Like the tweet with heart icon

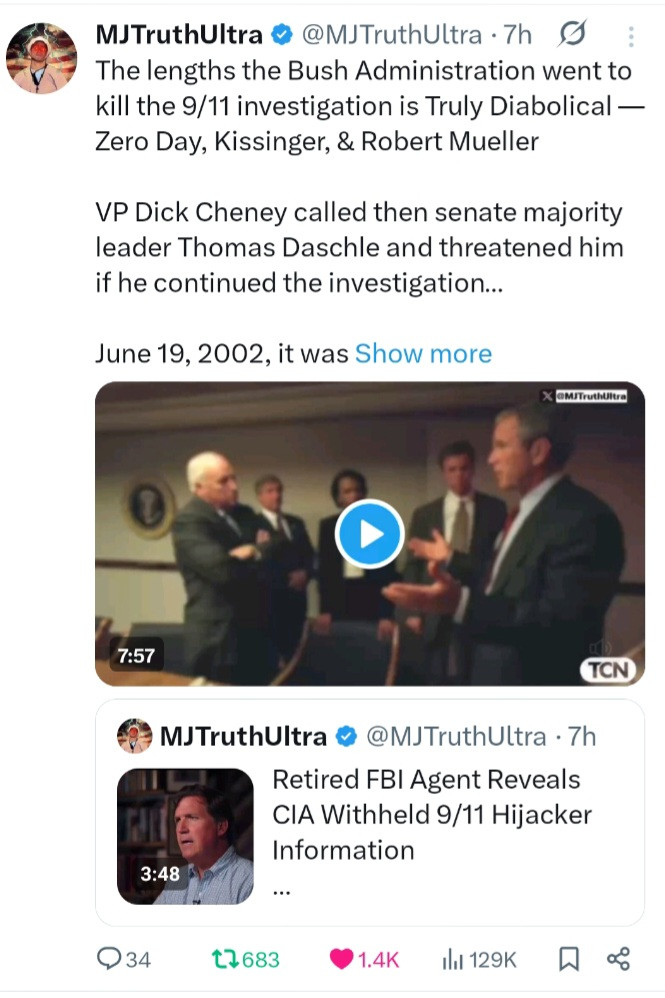[342, 959]
